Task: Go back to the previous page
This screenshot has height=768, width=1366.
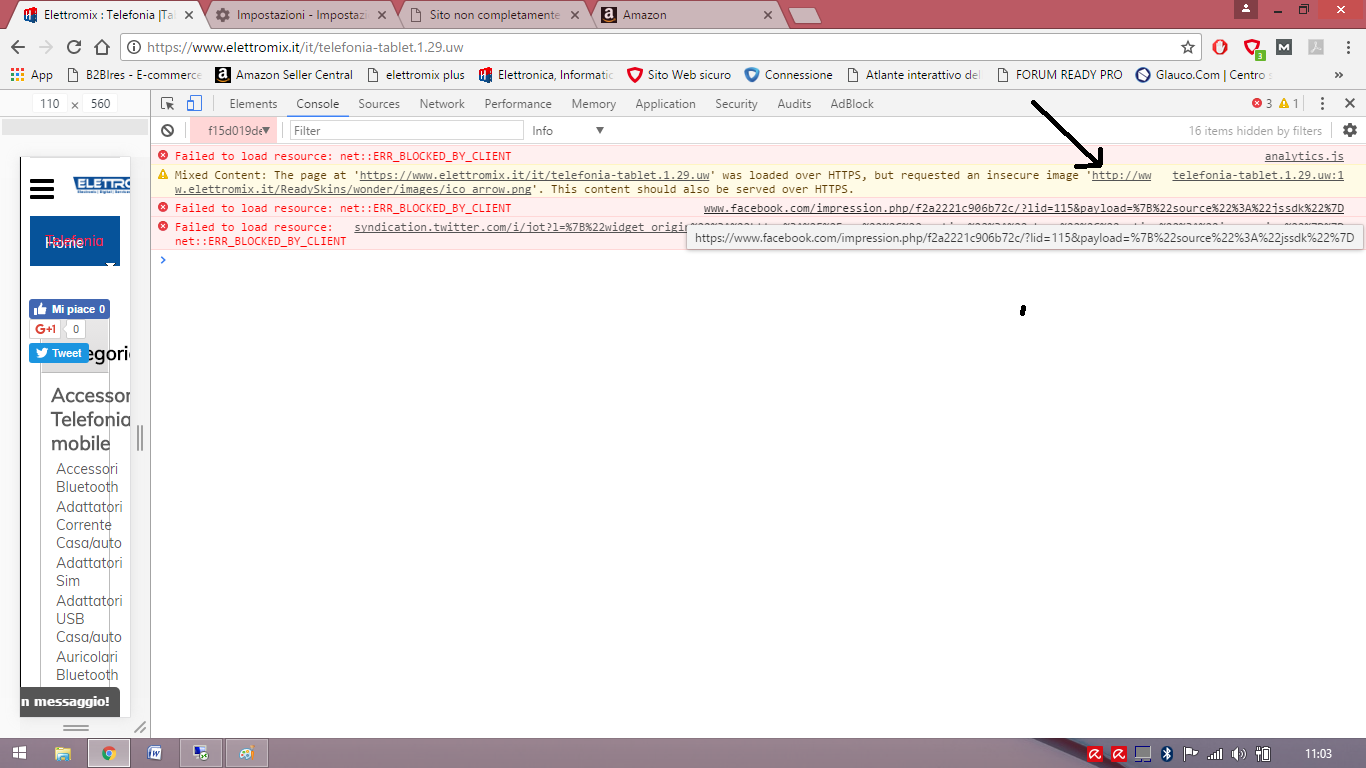Action: tap(18, 47)
